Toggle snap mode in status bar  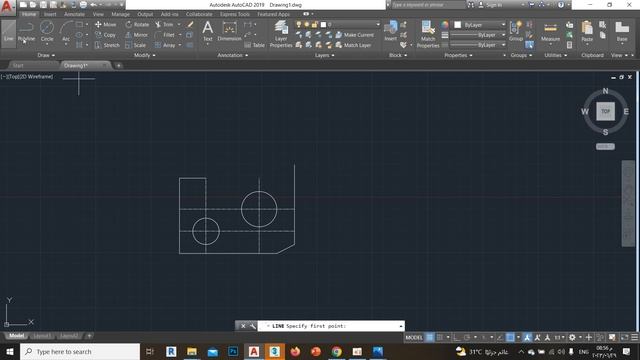(x=440, y=338)
